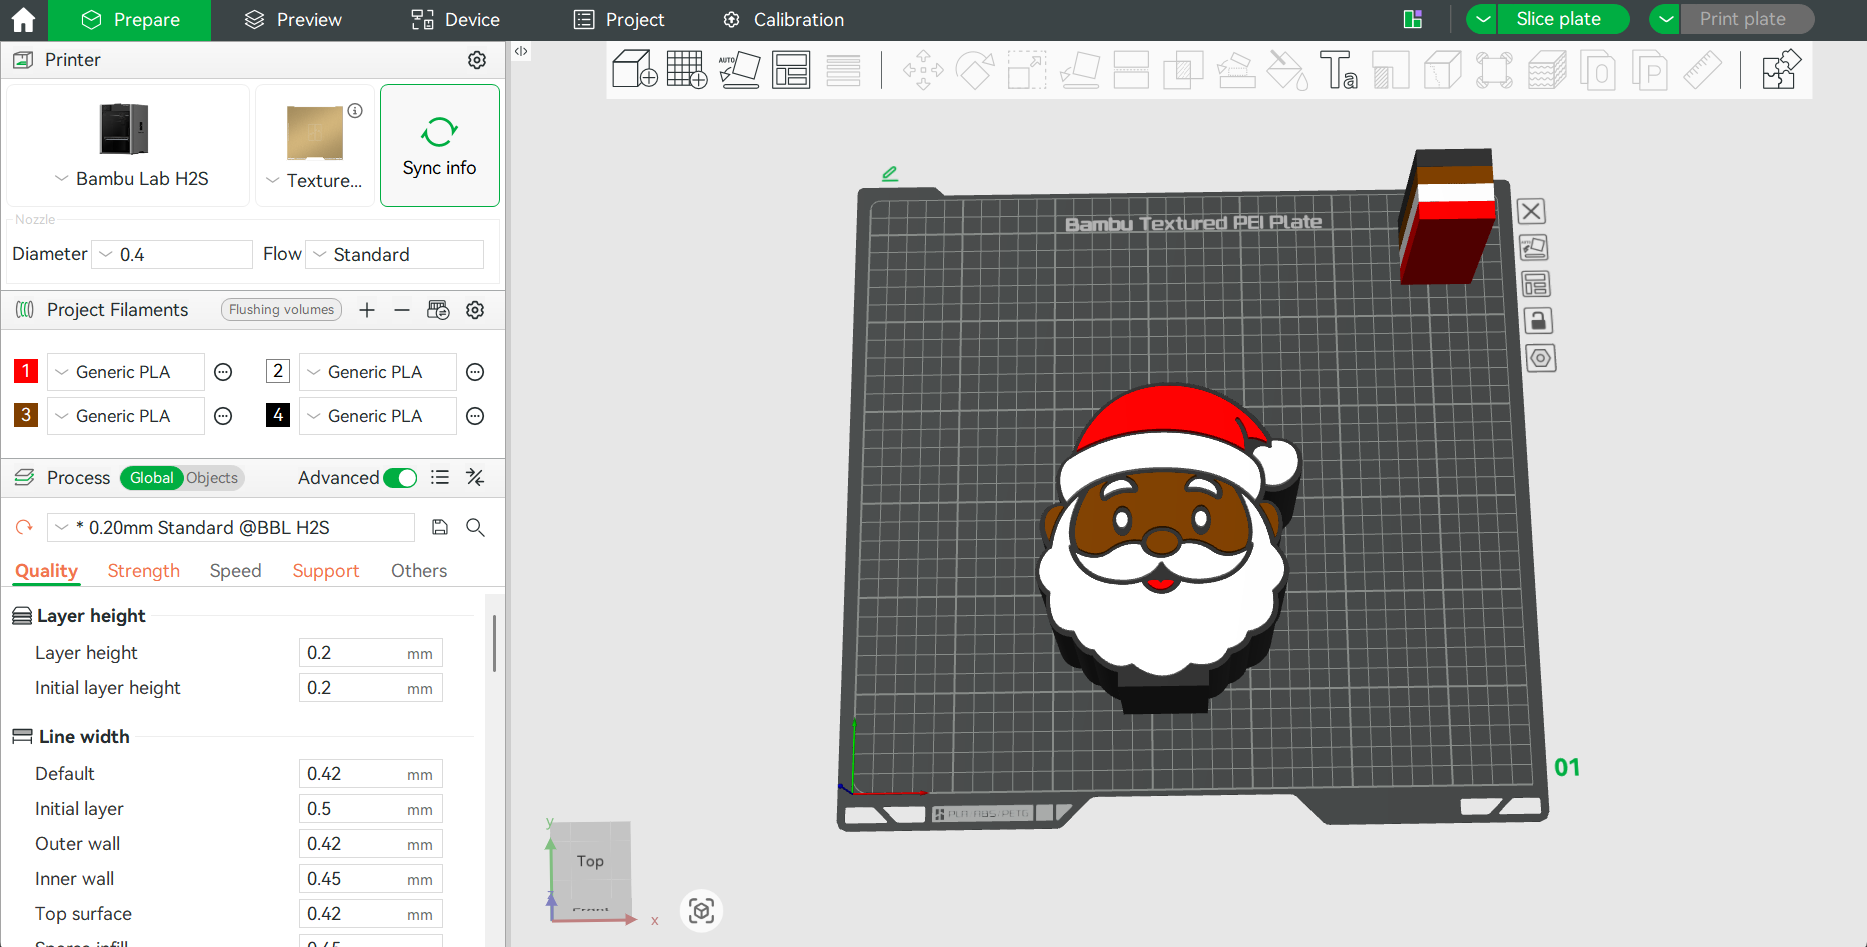Open the Strength settings tab
The width and height of the screenshot is (1867, 947).
coord(143,570)
